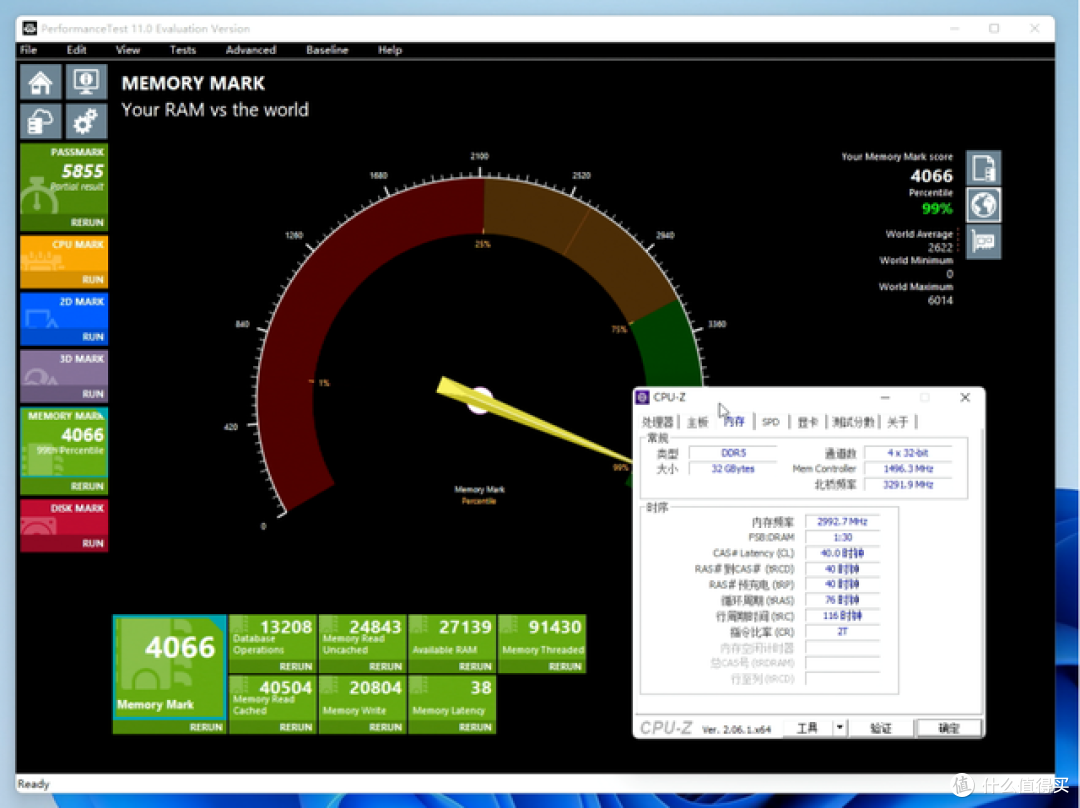Rerun the Memory Write test
1080x808 pixels.
click(x=385, y=727)
